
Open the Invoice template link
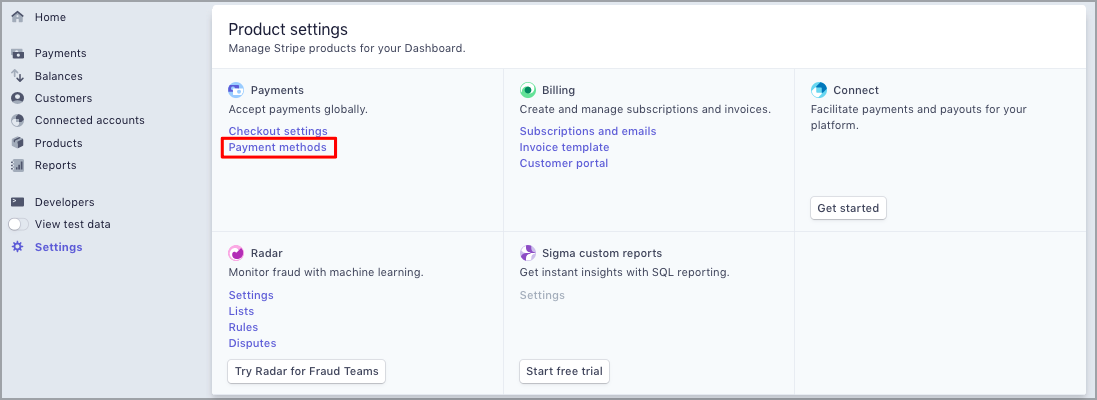(565, 147)
